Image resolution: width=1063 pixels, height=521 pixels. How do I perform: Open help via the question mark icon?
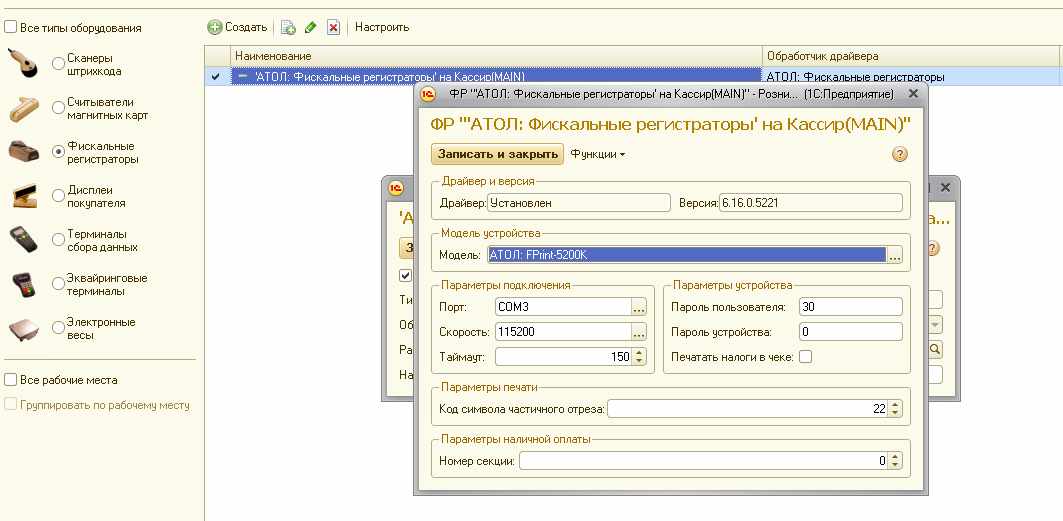(899, 154)
